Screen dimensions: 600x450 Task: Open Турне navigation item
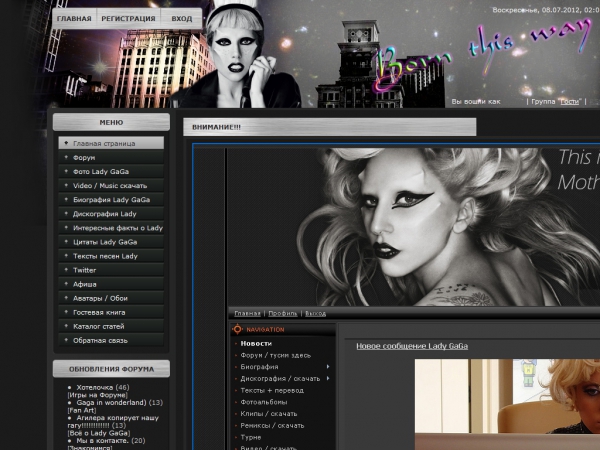[251, 437]
